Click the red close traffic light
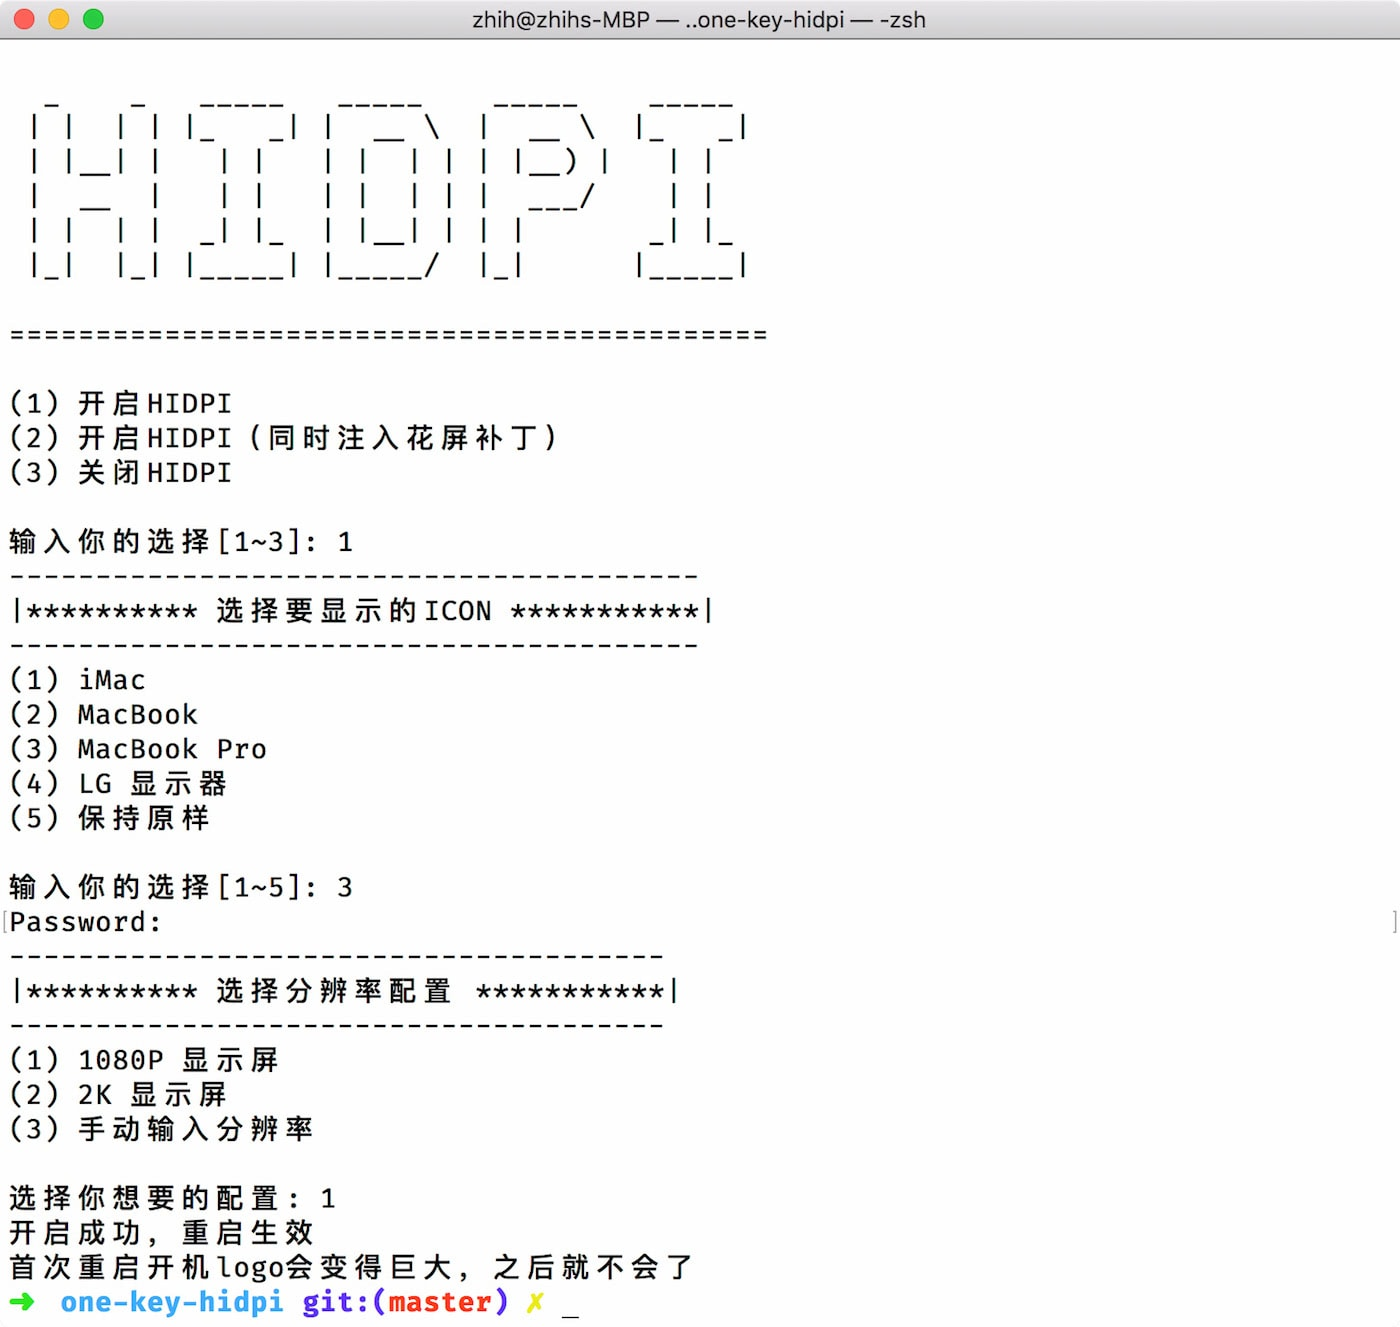The image size is (1400, 1327). pos(23,18)
